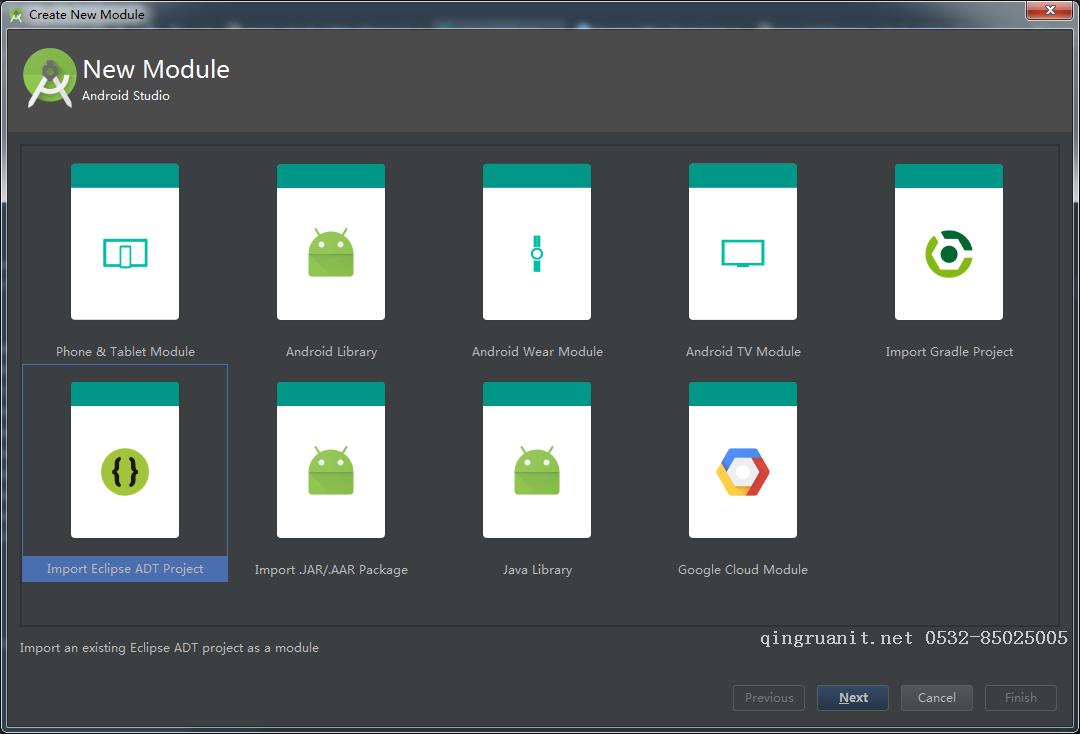Choose the Android Library robot icon

pos(331,254)
